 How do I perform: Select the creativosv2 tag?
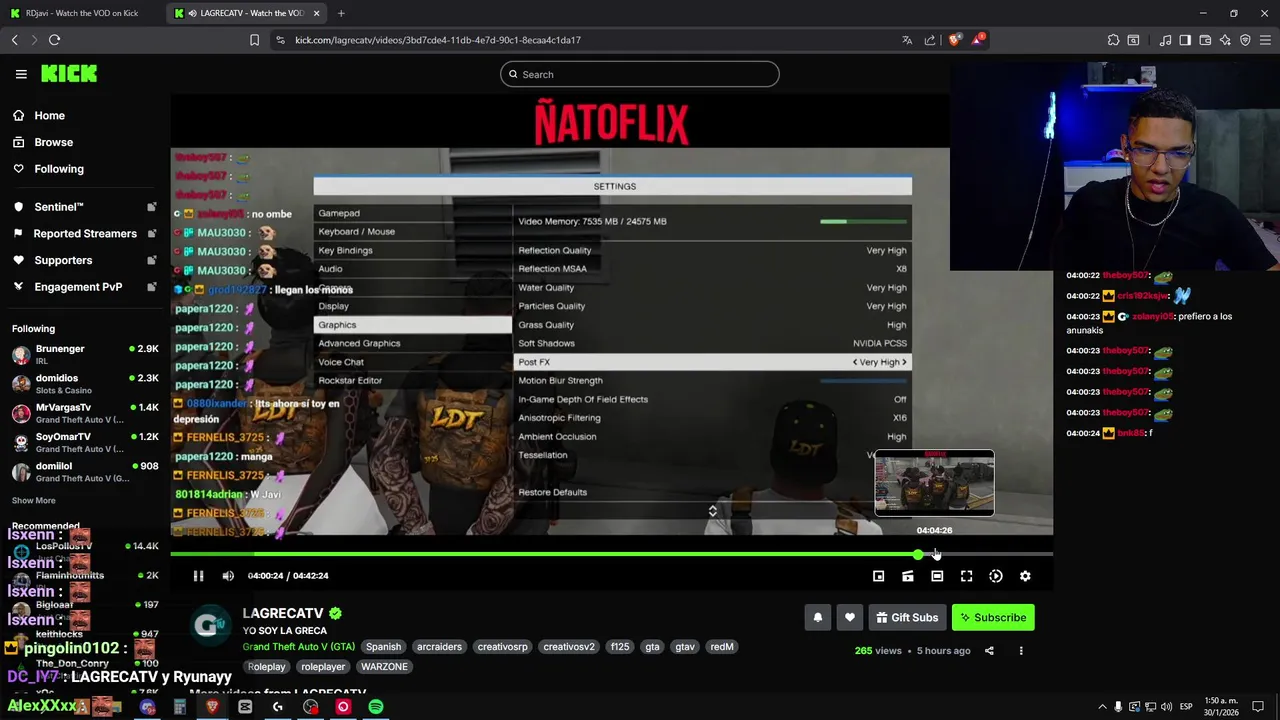(569, 647)
